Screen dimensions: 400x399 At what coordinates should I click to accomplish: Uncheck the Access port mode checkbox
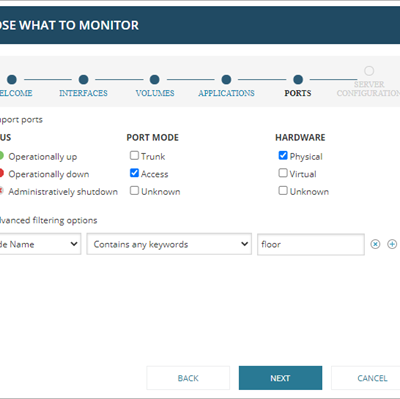pyautogui.click(x=134, y=173)
